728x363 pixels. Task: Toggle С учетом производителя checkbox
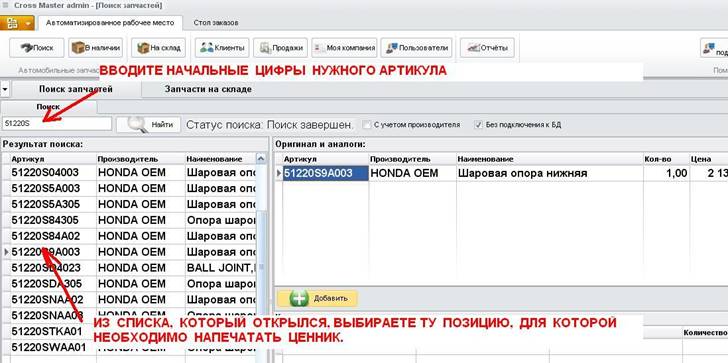pos(367,124)
